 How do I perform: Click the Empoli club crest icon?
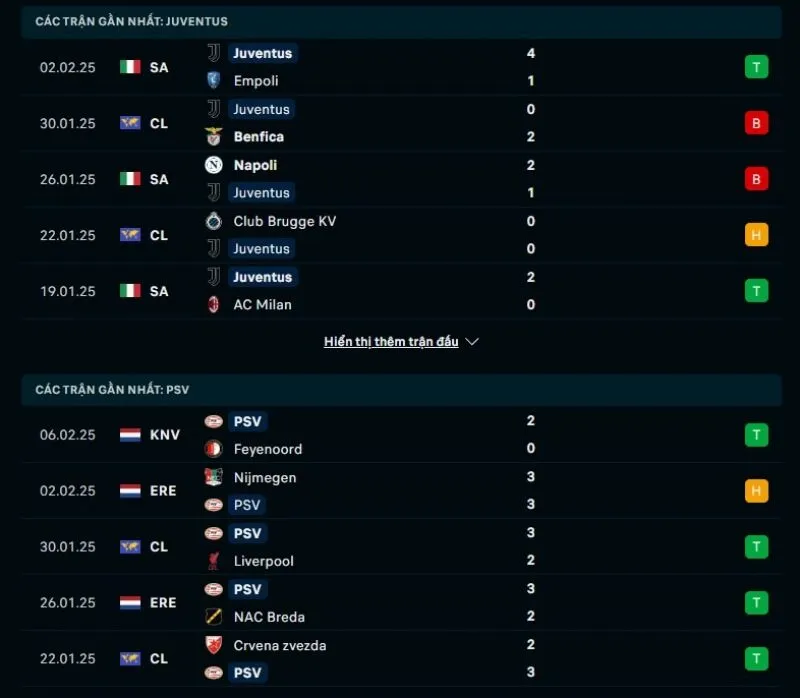point(213,81)
